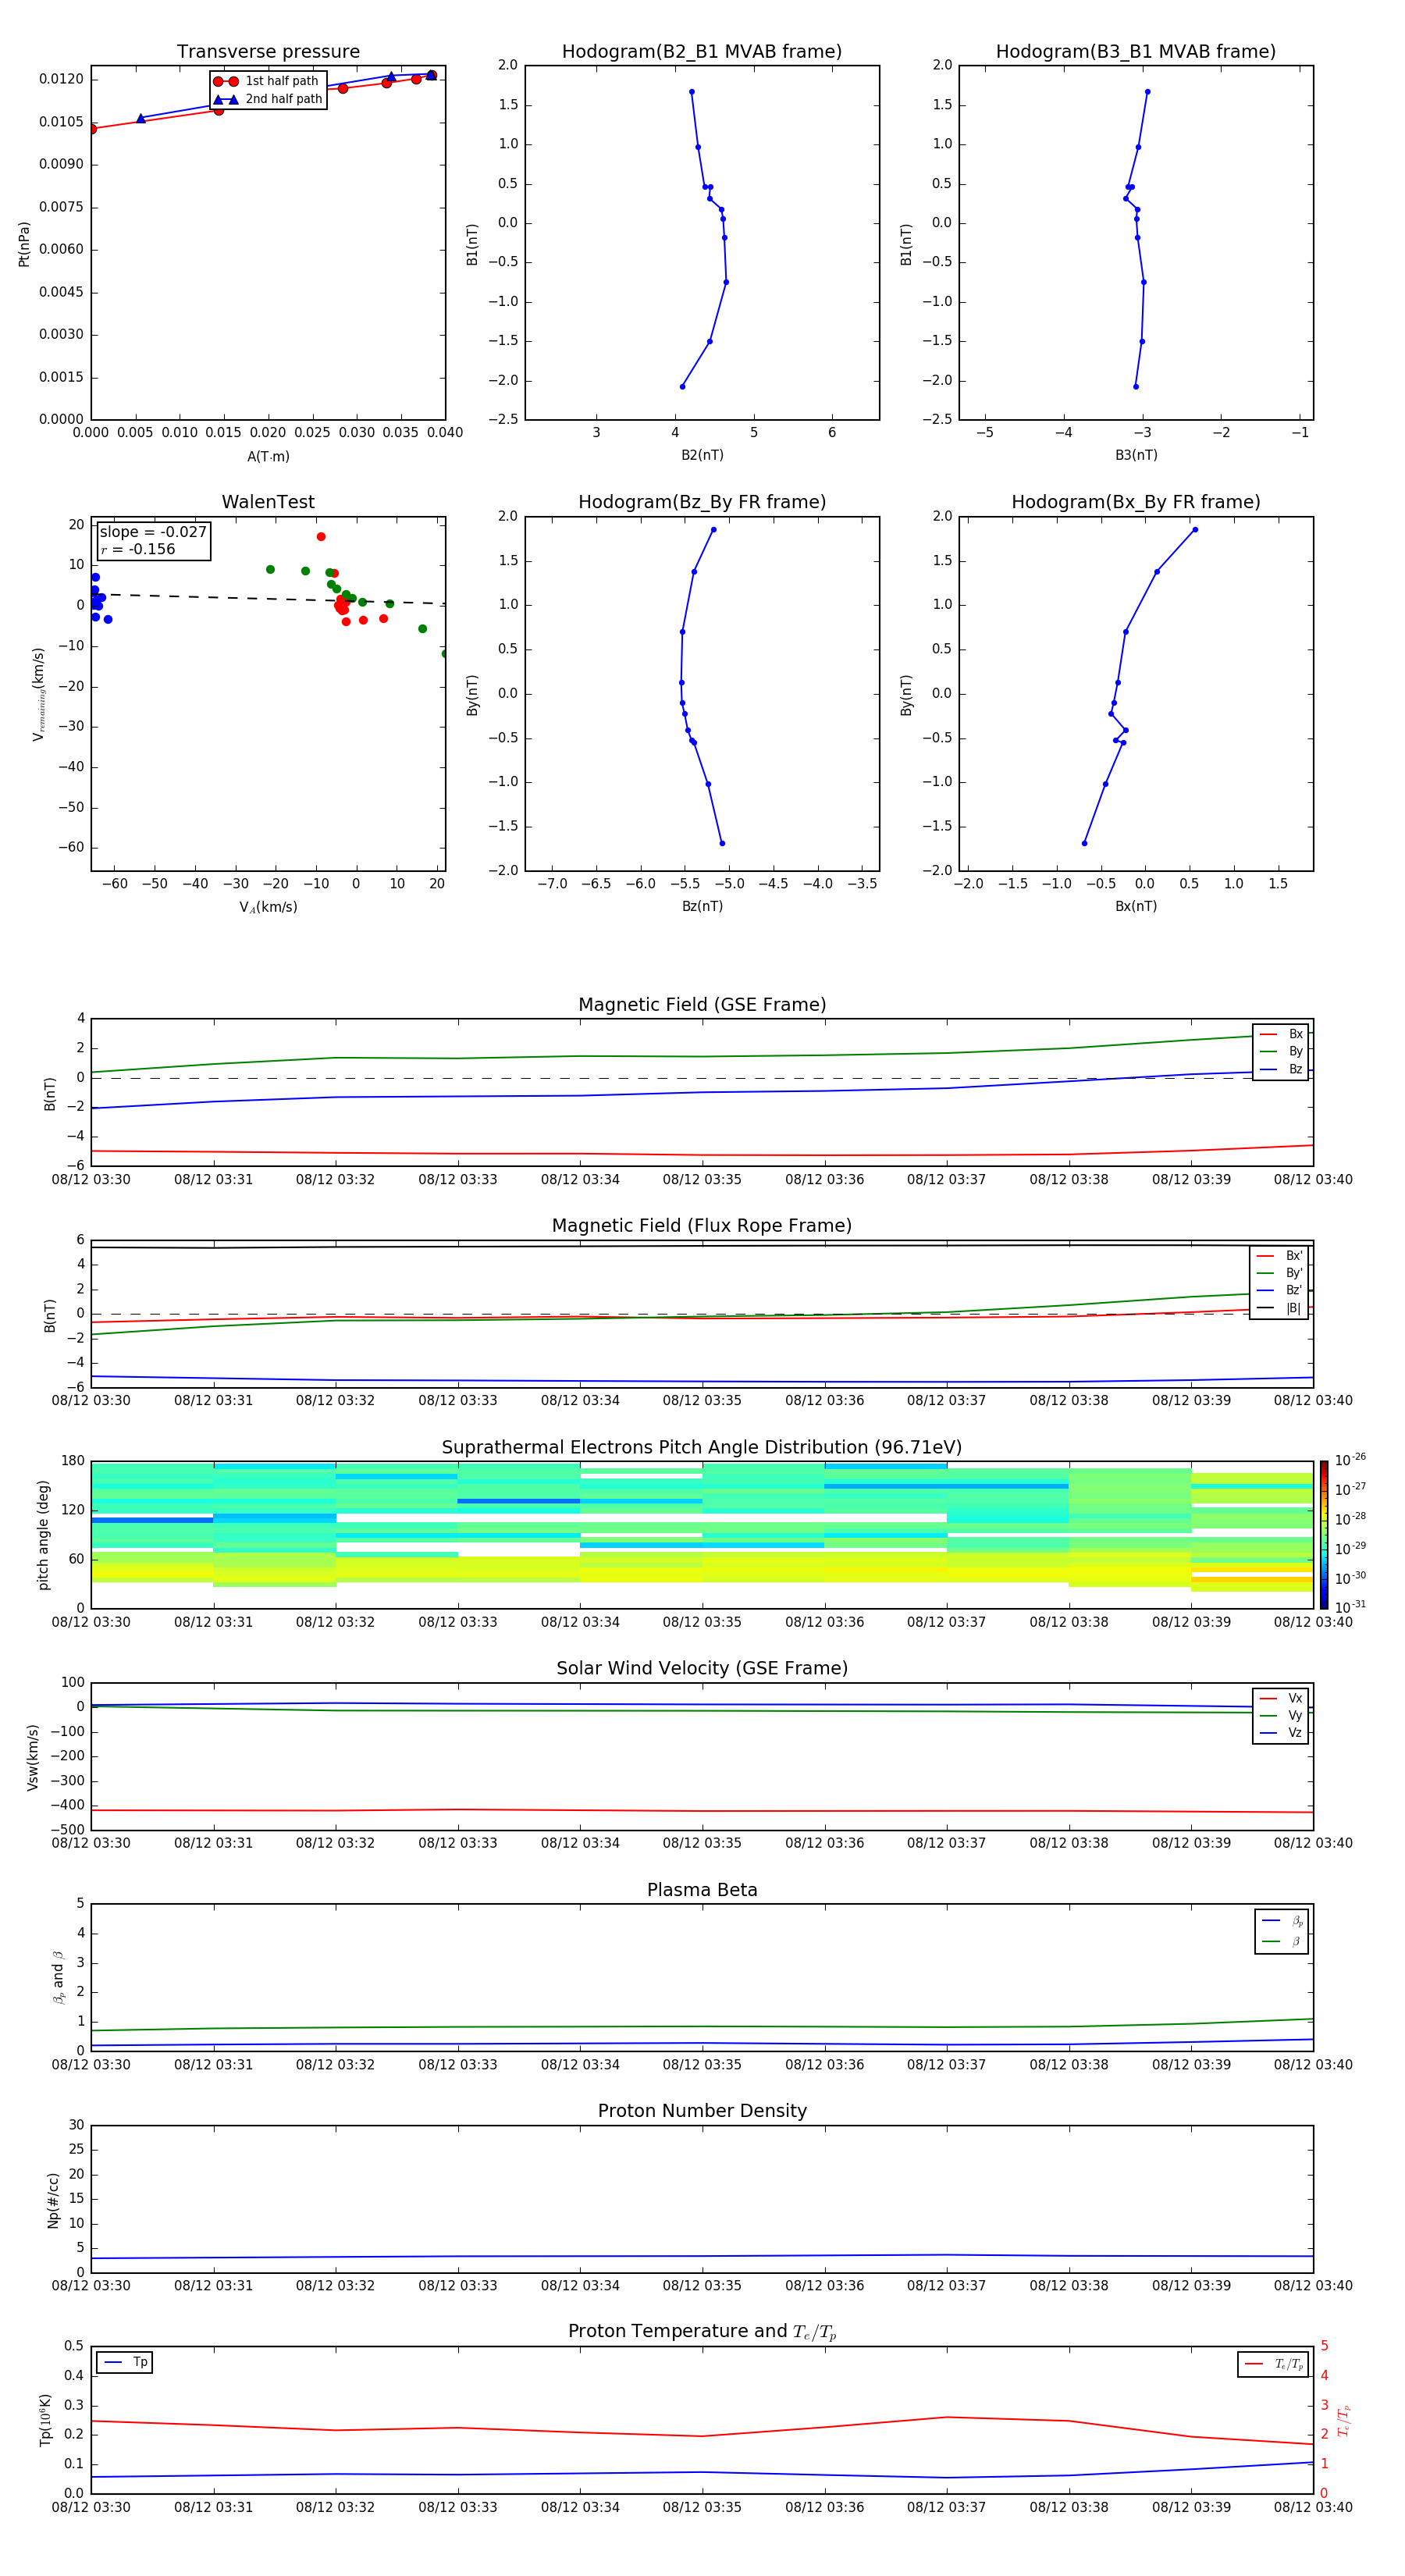Click the 'Hodogram(Bx_By FR frame)' title
1405x2576 pixels.
pyautogui.click(x=1136, y=502)
